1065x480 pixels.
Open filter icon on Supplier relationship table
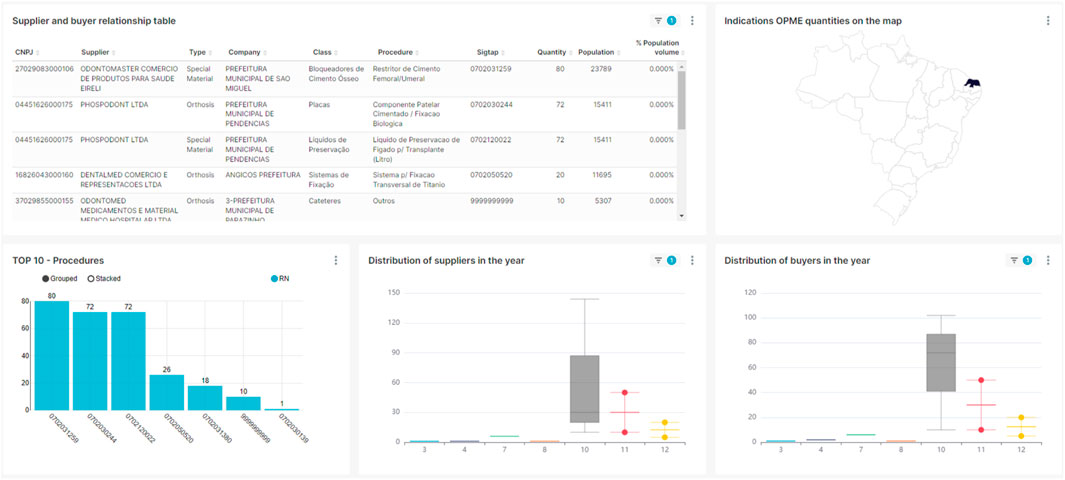pyautogui.click(x=657, y=21)
